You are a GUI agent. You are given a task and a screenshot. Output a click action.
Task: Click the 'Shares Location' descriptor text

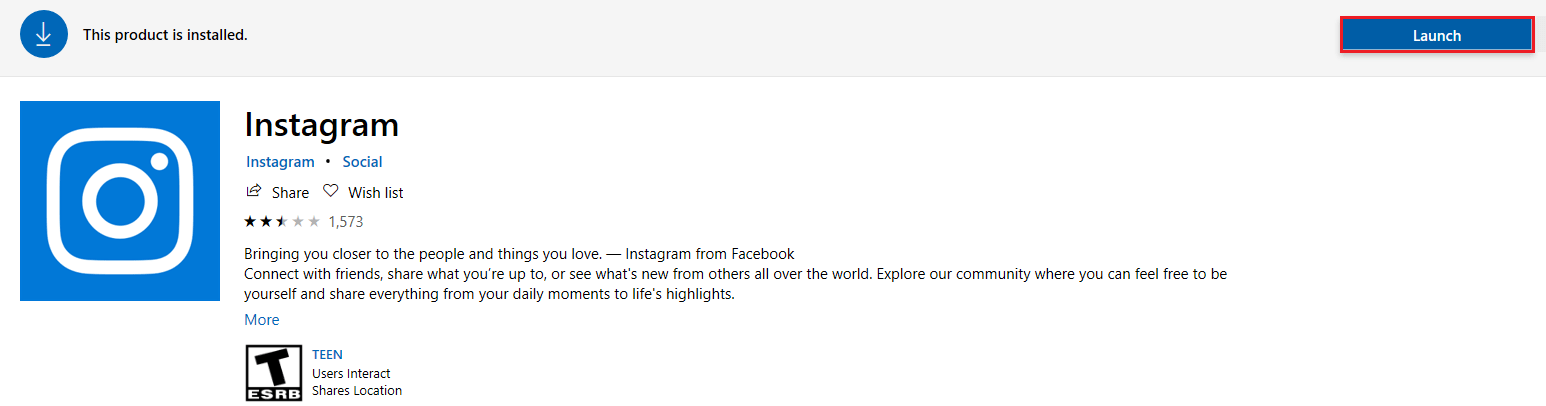pyautogui.click(x=357, y=391)
